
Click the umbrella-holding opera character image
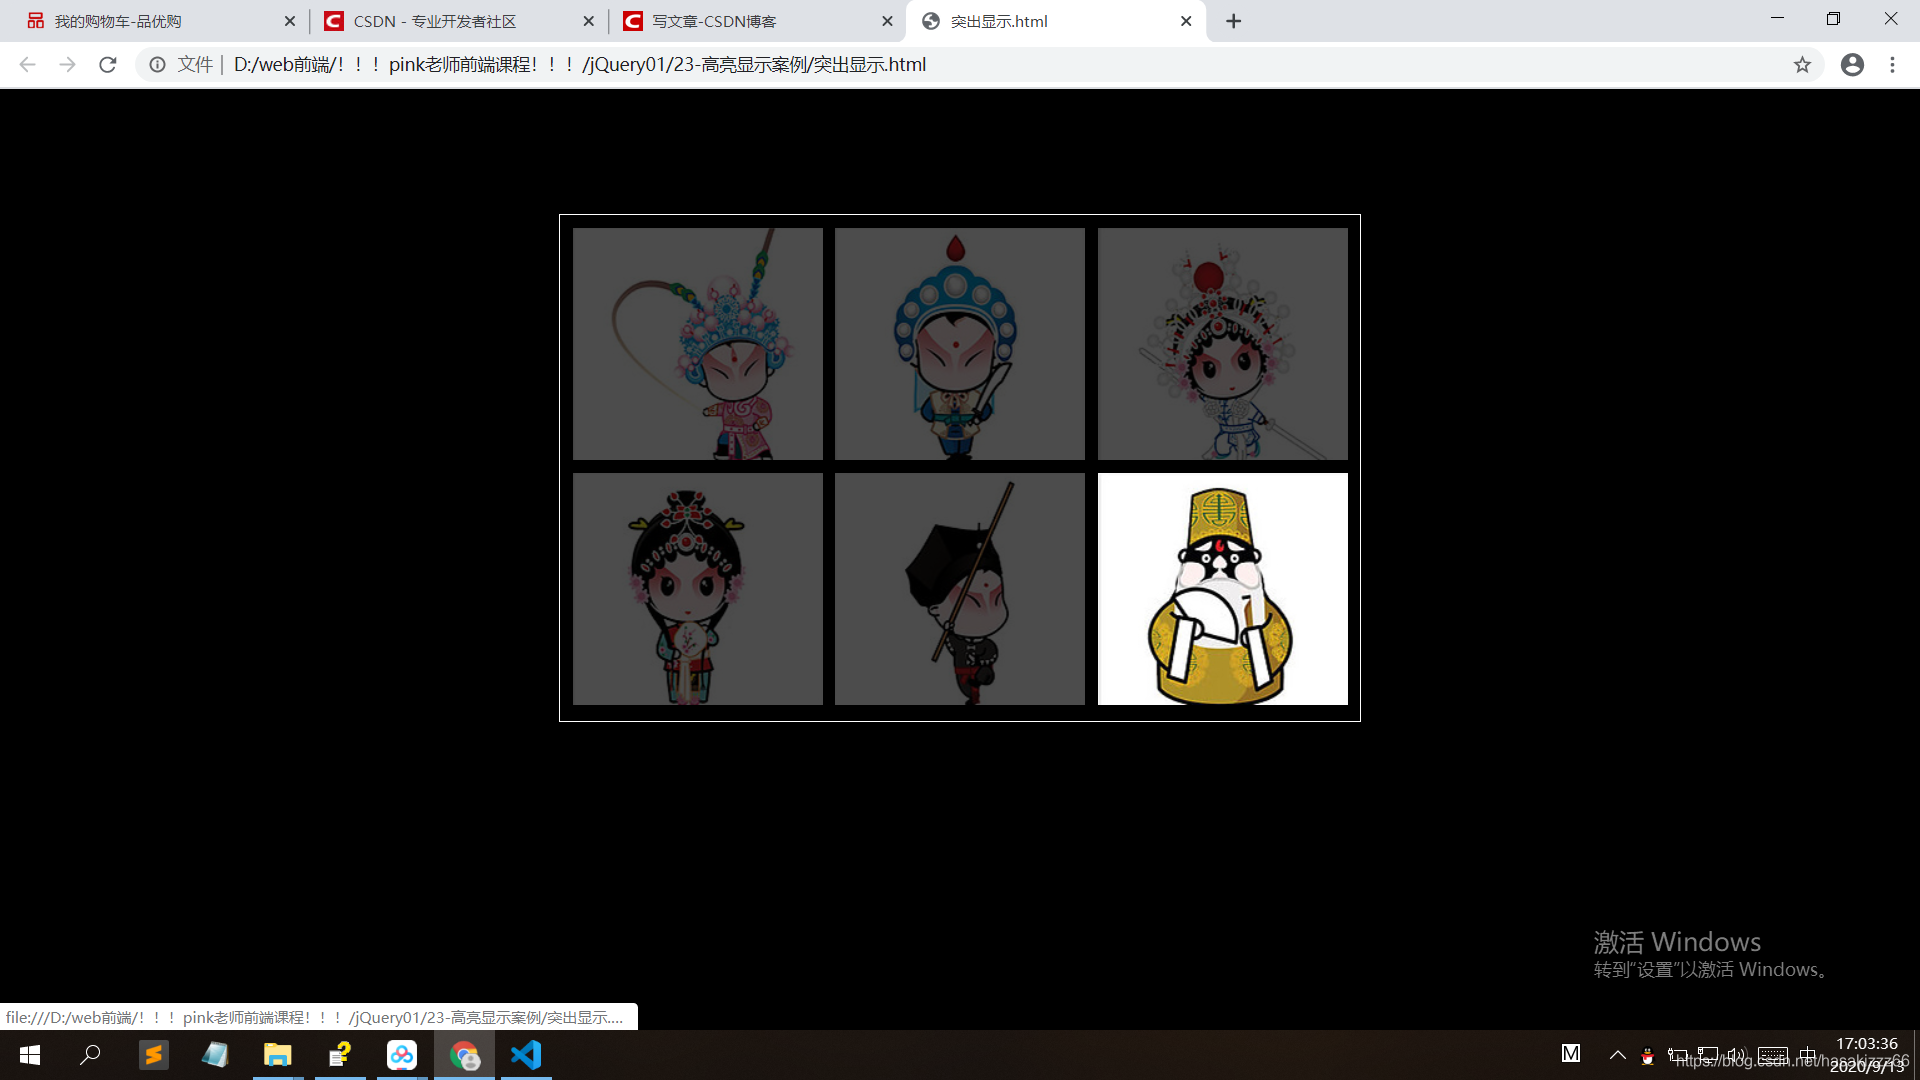[x=959, y=589]
